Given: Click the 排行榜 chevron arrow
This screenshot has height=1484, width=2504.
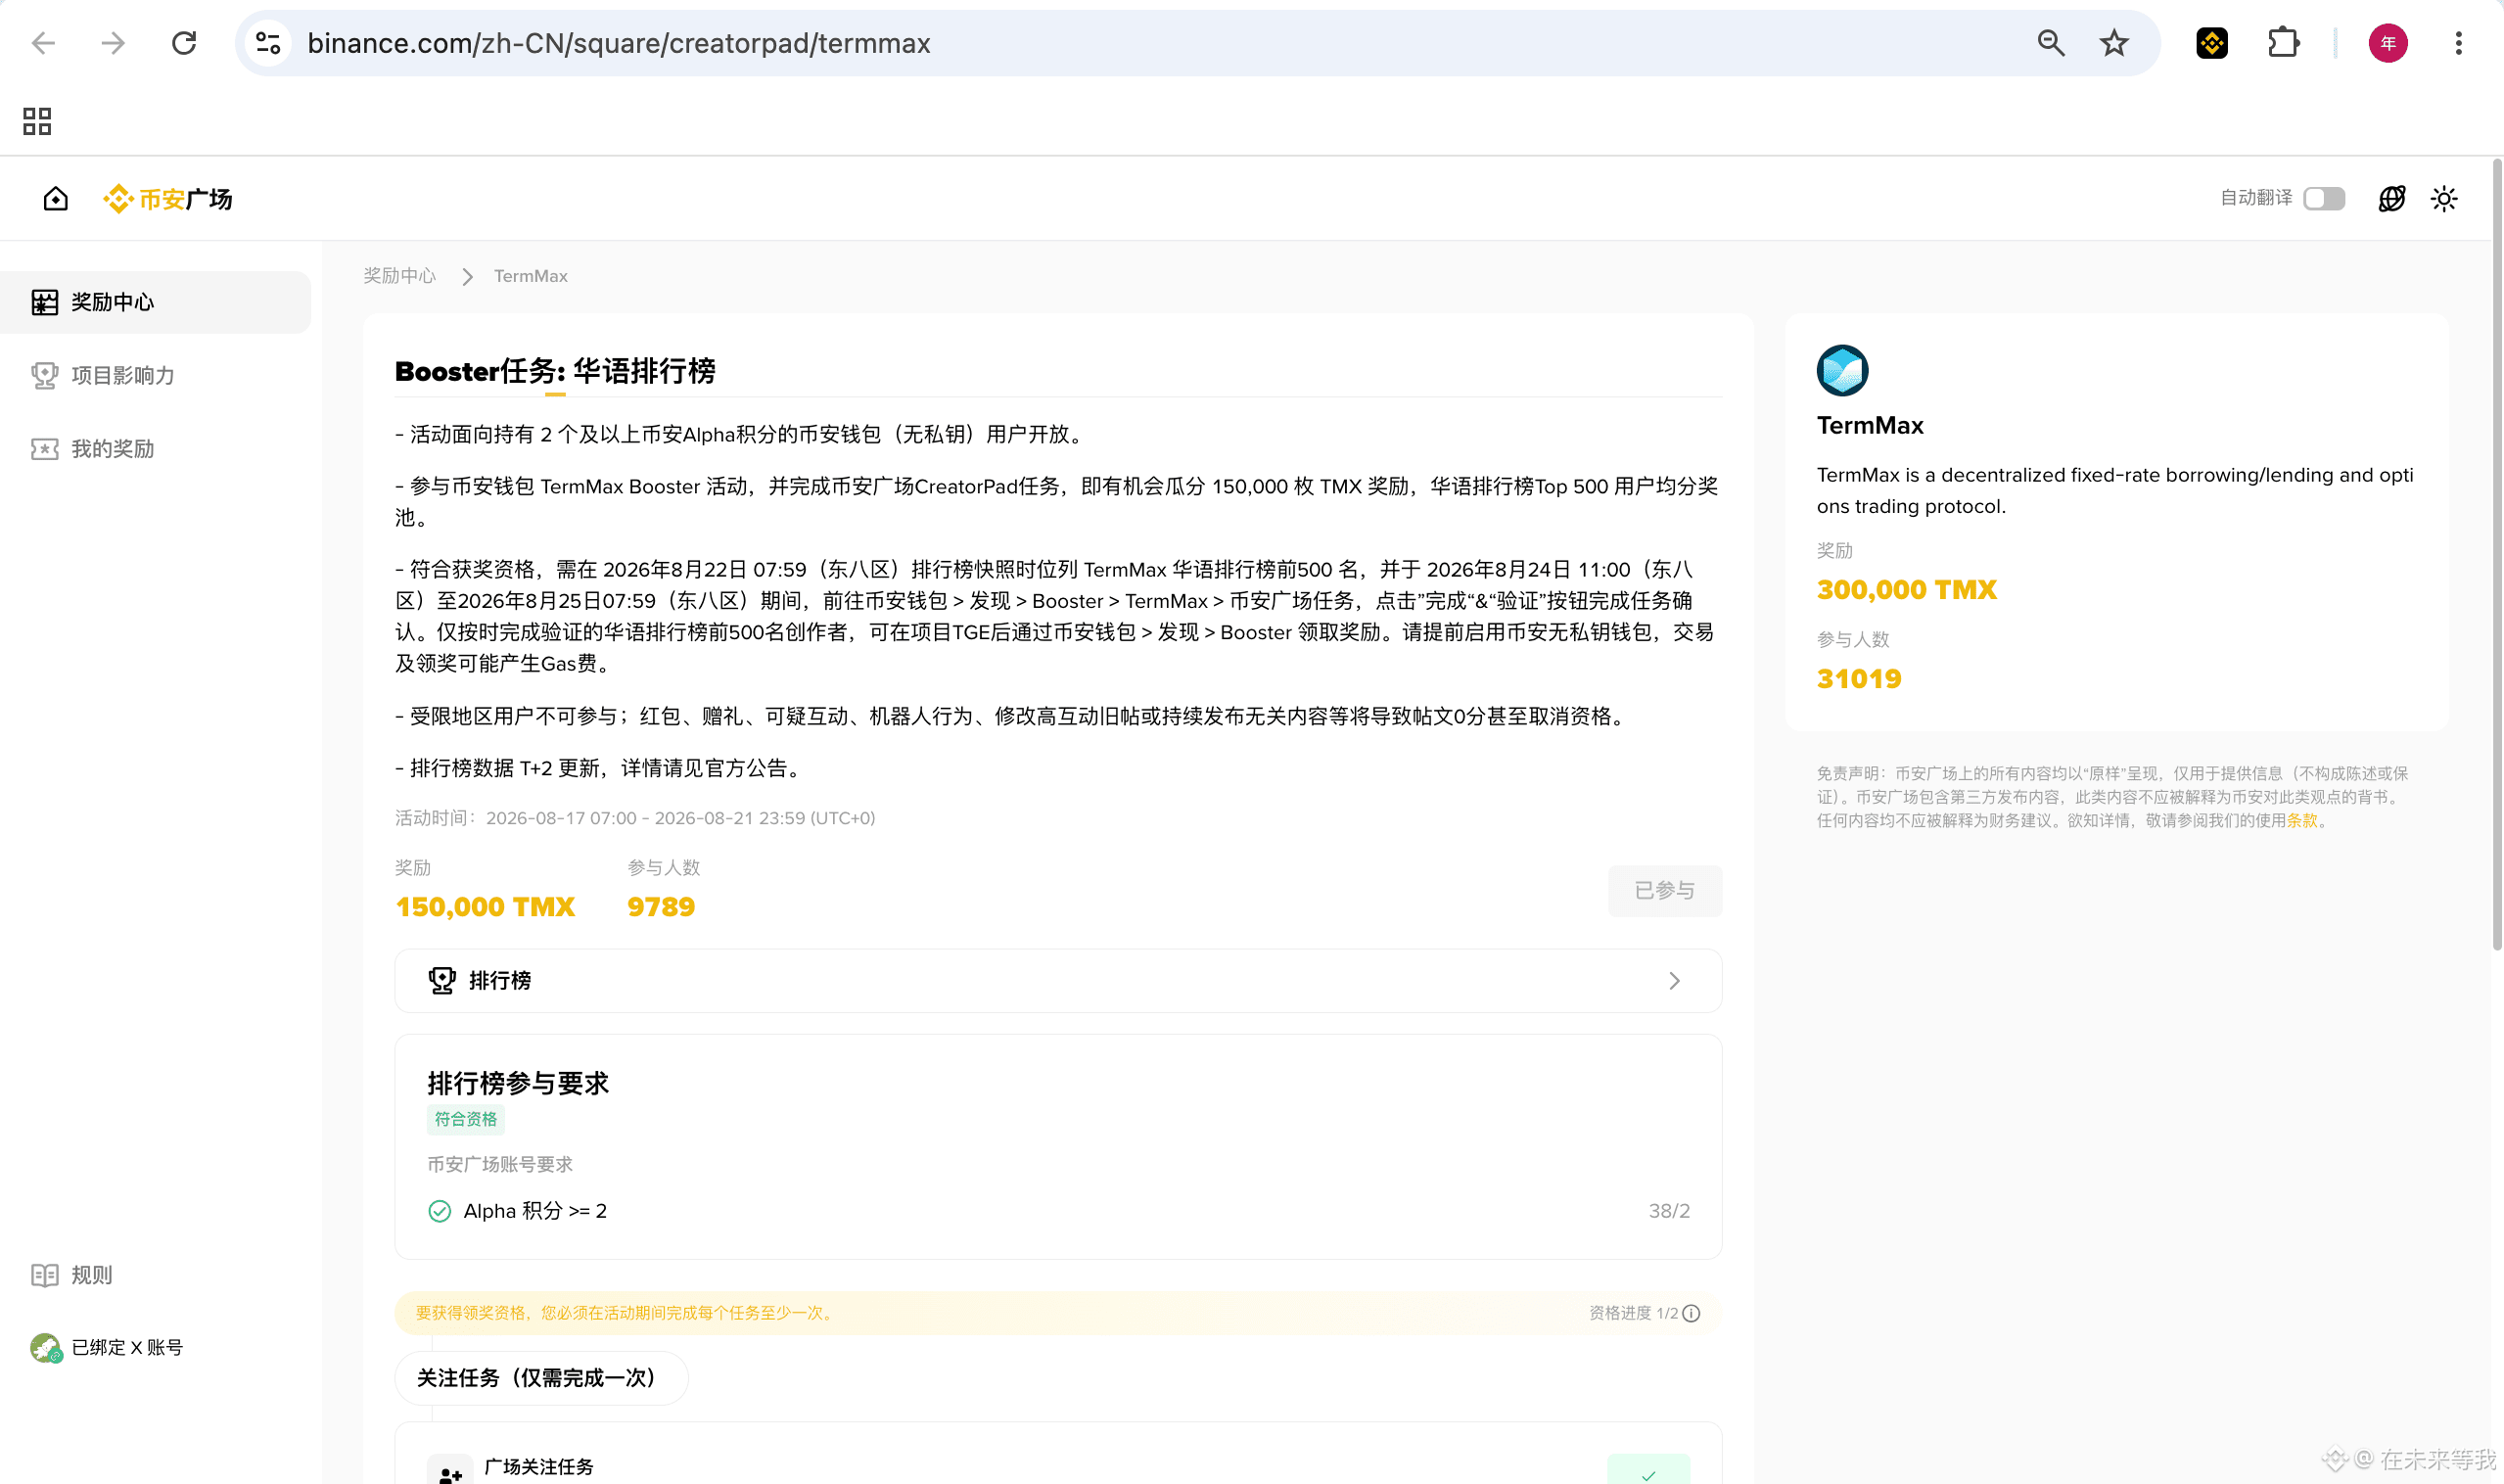Looking at the screenshot, I should click(1675, 981).
